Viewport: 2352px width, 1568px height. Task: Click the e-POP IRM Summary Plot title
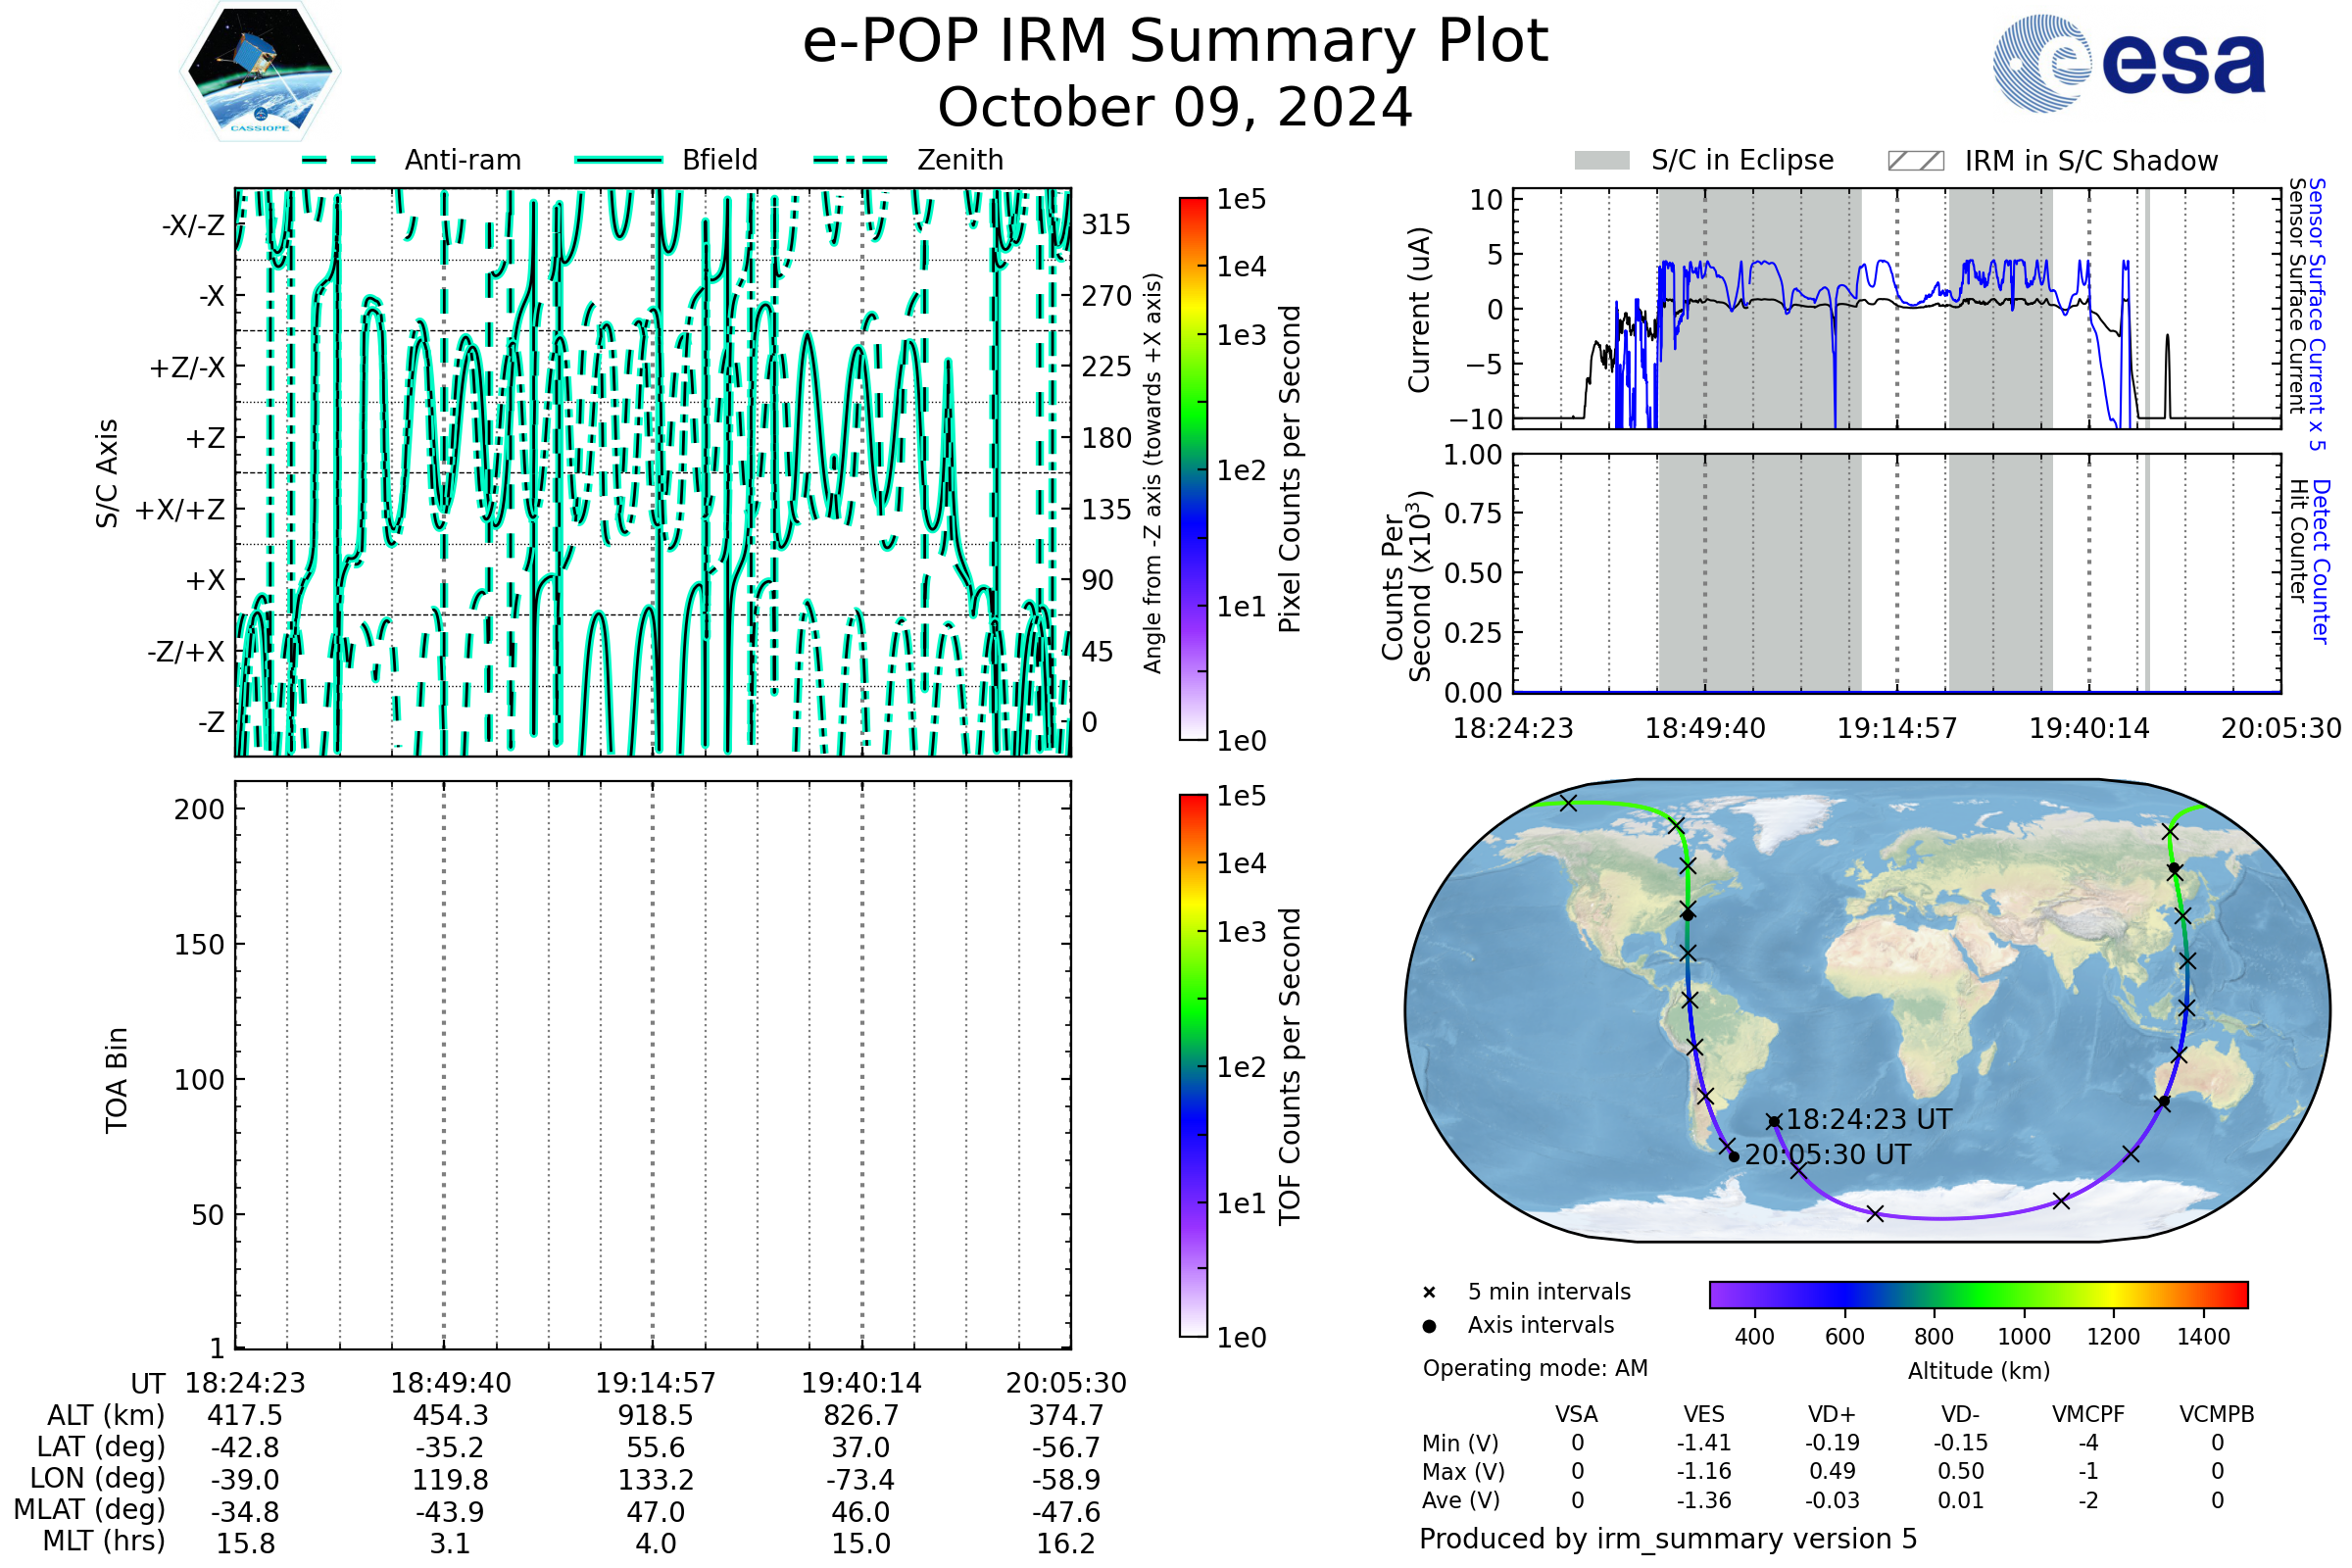tap(1175, 42)
